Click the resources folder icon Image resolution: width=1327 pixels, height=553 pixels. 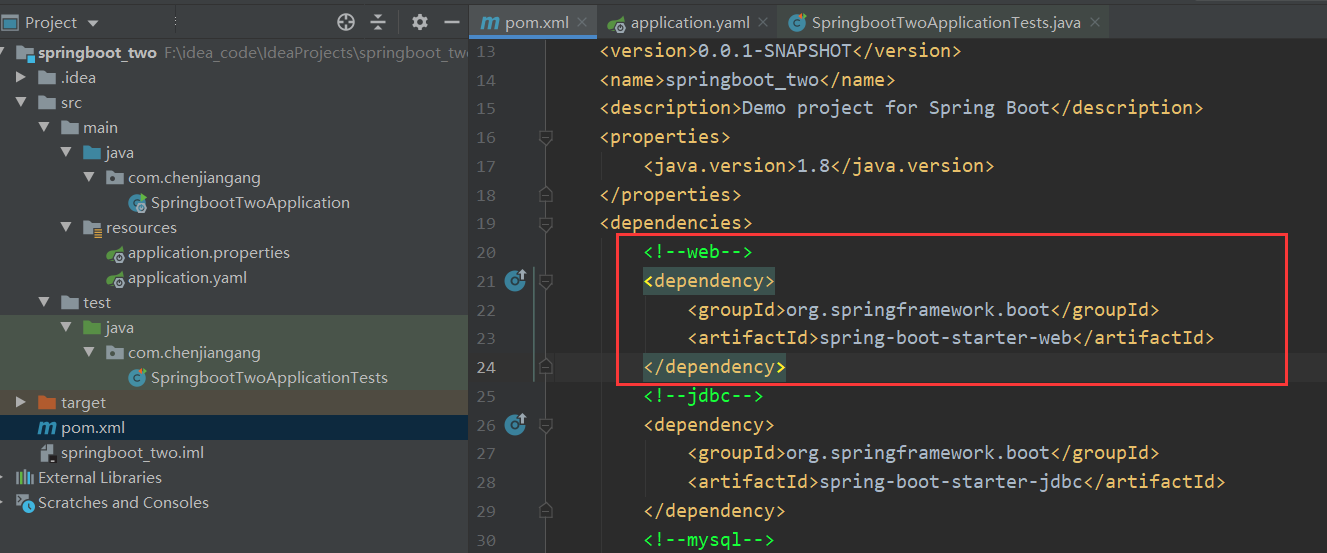click(92, 228)
